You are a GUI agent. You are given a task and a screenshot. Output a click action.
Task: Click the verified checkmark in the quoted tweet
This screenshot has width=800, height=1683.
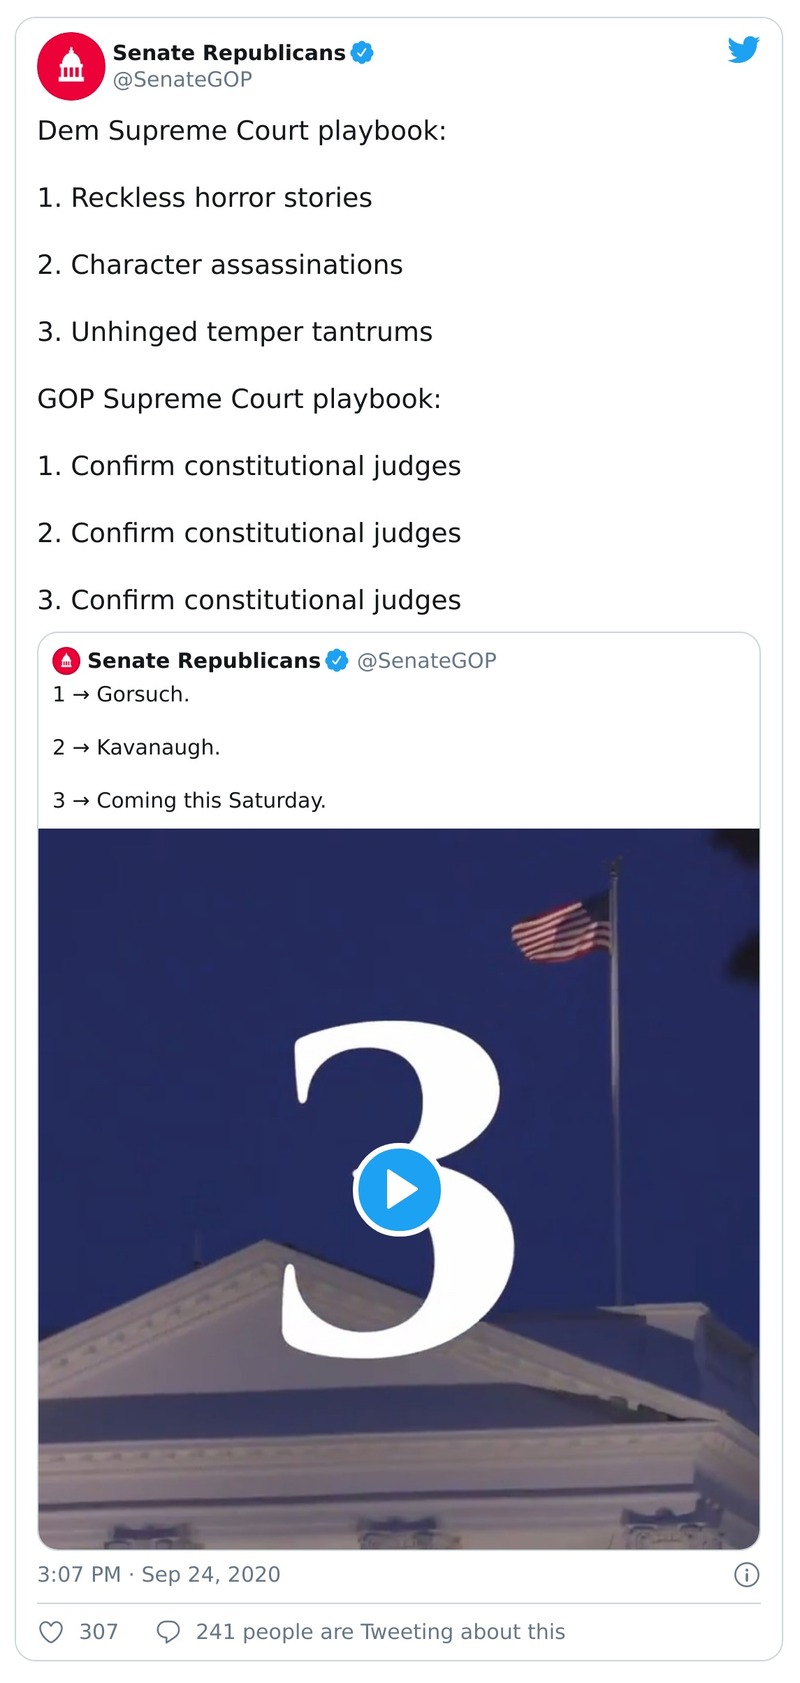pos(336,660)
